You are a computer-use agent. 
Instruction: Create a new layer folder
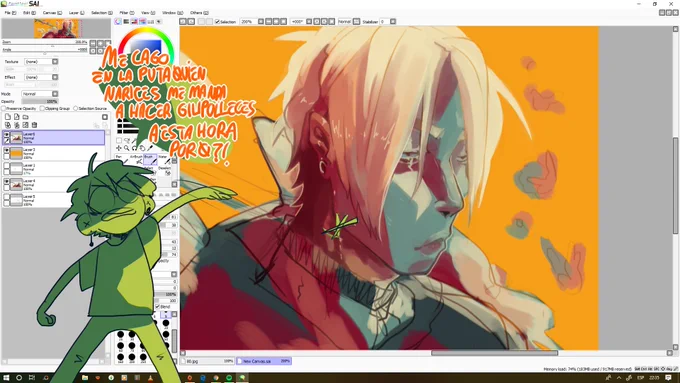point(26,117)
